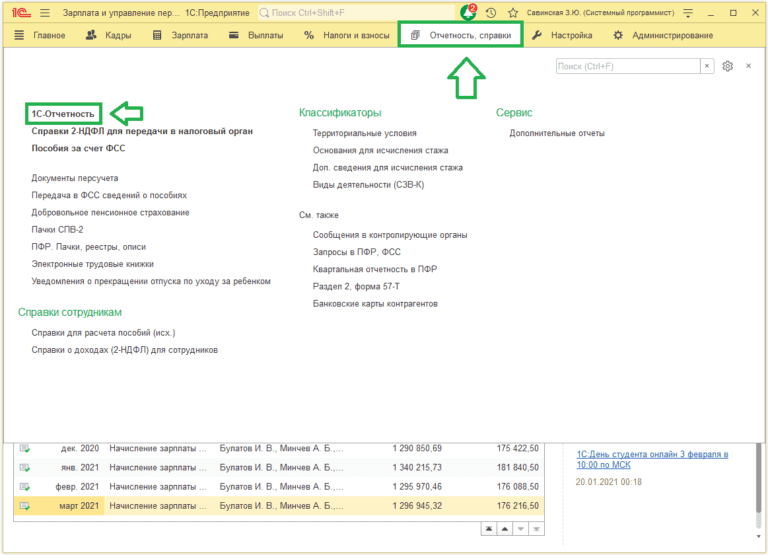This screenshot has height=555, width=768.
Task: Open Передача в ФСС сведений о пособиях
Action: (109, 195)
